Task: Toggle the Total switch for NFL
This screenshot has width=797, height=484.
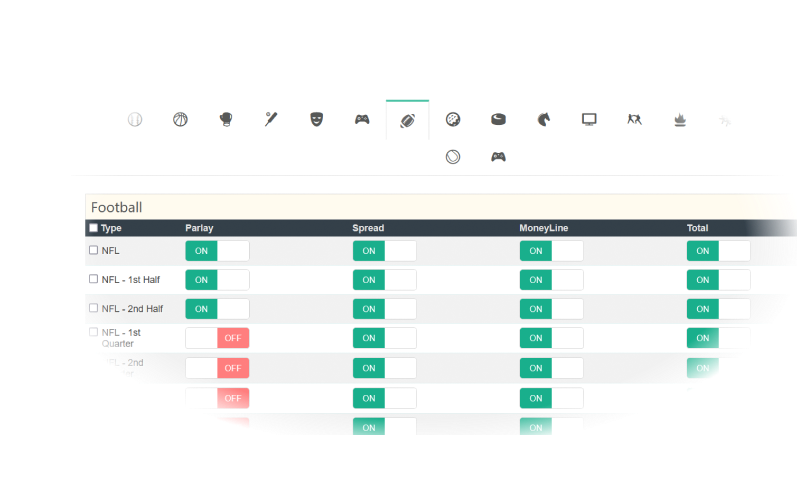Action: [719, 251]
